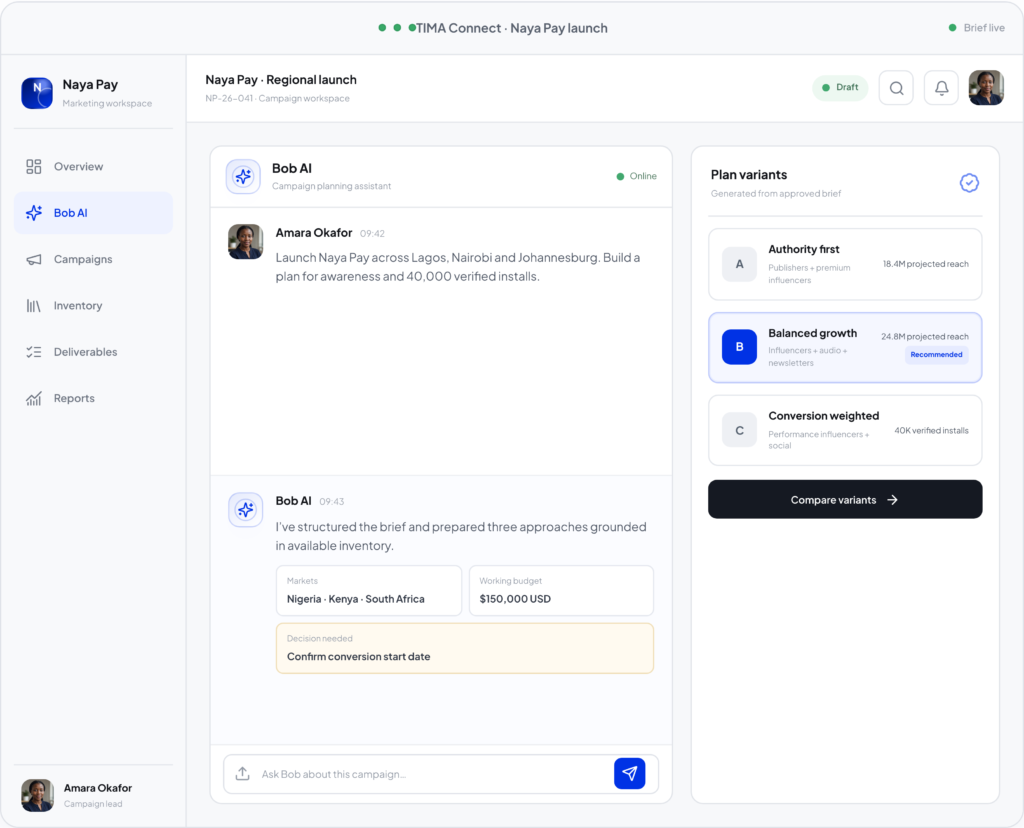Screen dimensions: 1024x828
Task: Open profile photo in top right header
Action: pyautogui.click(x=986, y=88)
